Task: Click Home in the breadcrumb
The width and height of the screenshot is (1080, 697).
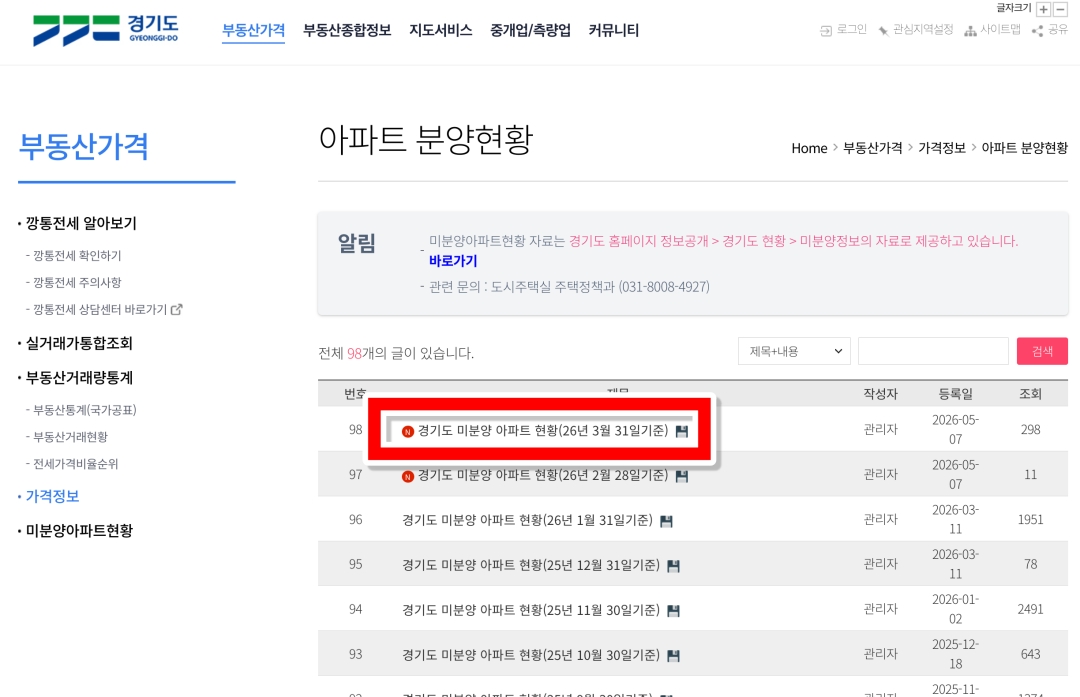Action: coord(809,148)
